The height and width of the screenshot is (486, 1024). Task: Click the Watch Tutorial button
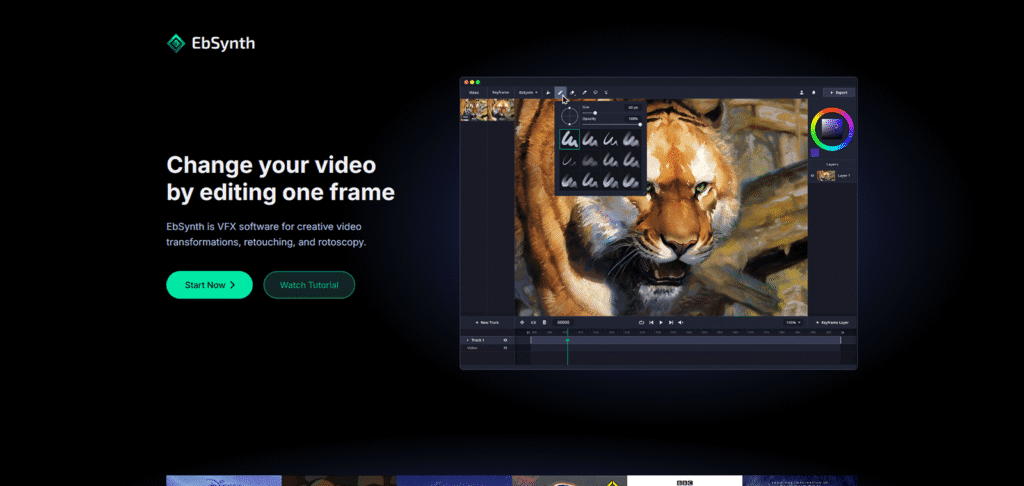309,285
